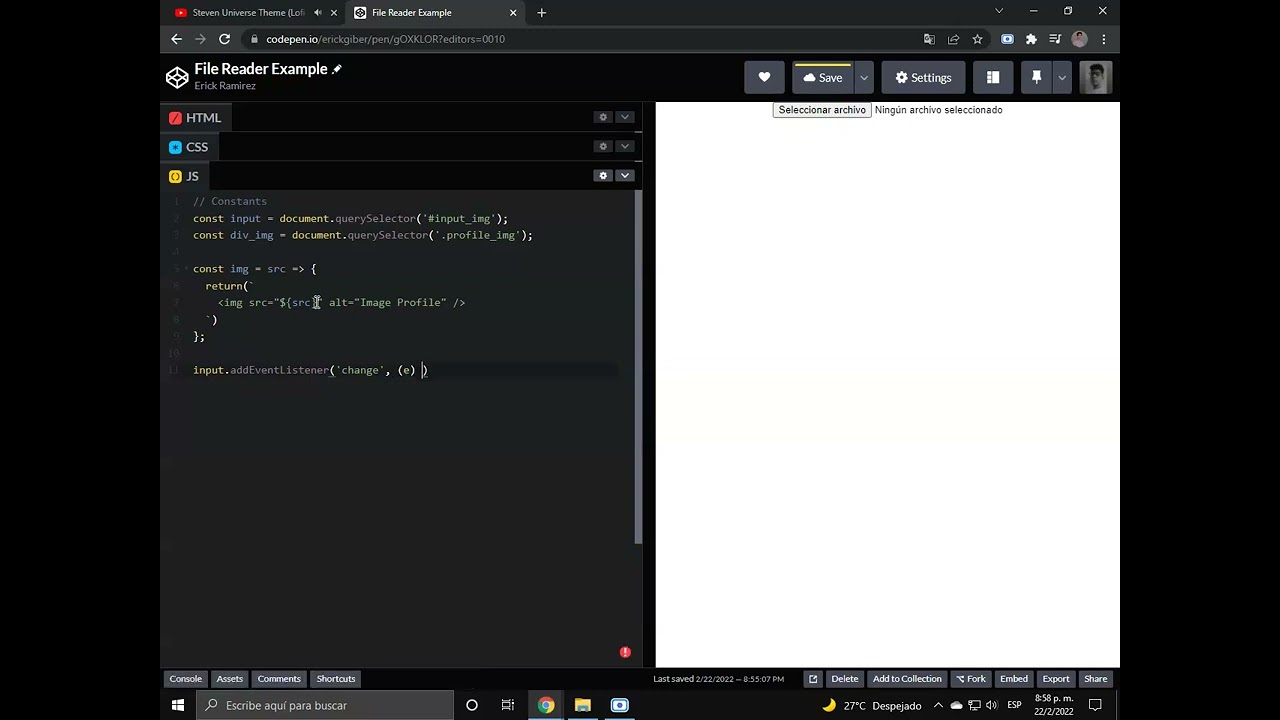Fork this pen
This screenshot has width=1280, height=720.
(x=970, y=678)
